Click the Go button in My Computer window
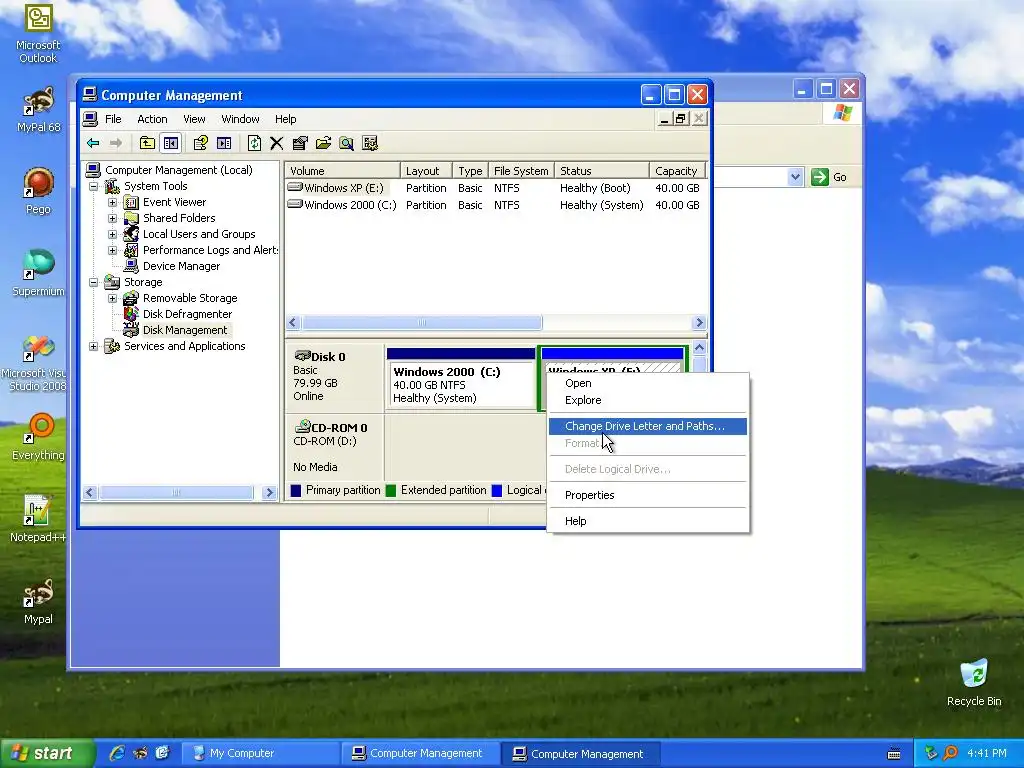 pos(829,177)
